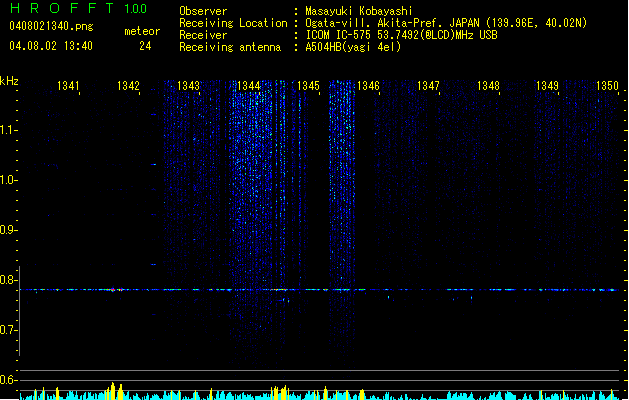Click the 0.7 kHz frequency axis label
Image resolution: width=629 pixels, height=400 pixels.
(8, 330)
